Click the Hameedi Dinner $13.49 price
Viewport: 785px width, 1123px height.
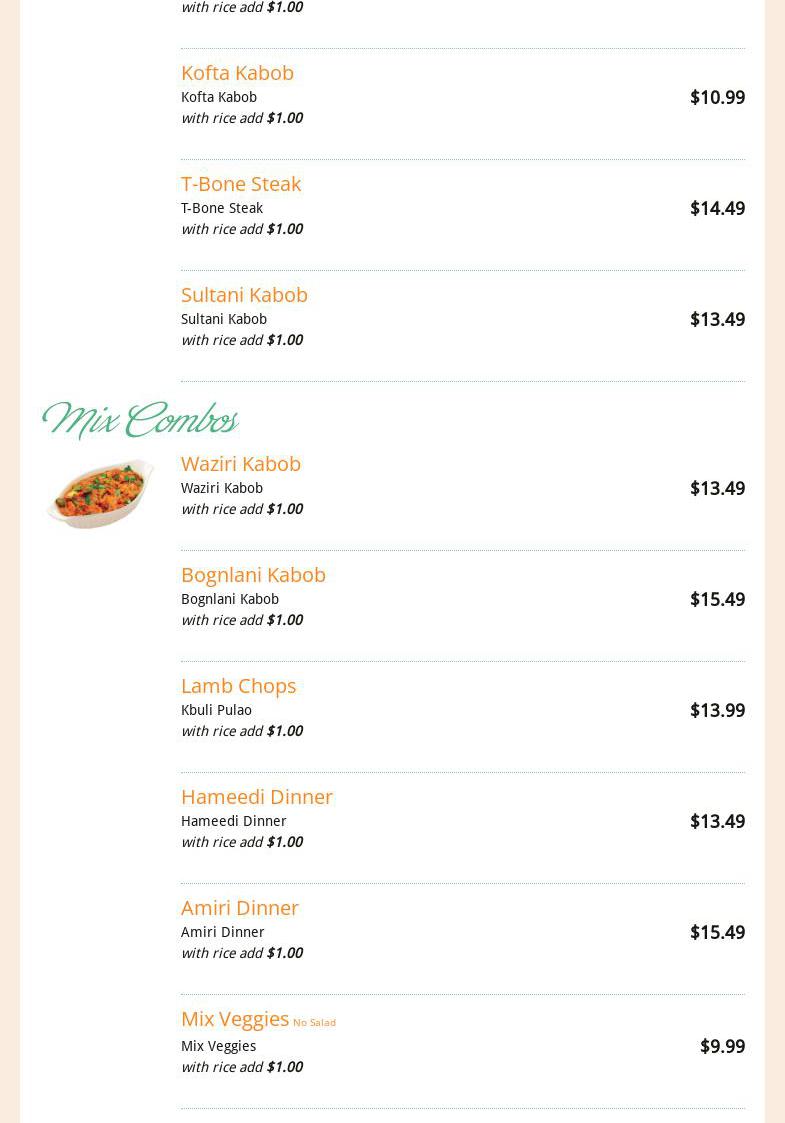tap(716, 822)
